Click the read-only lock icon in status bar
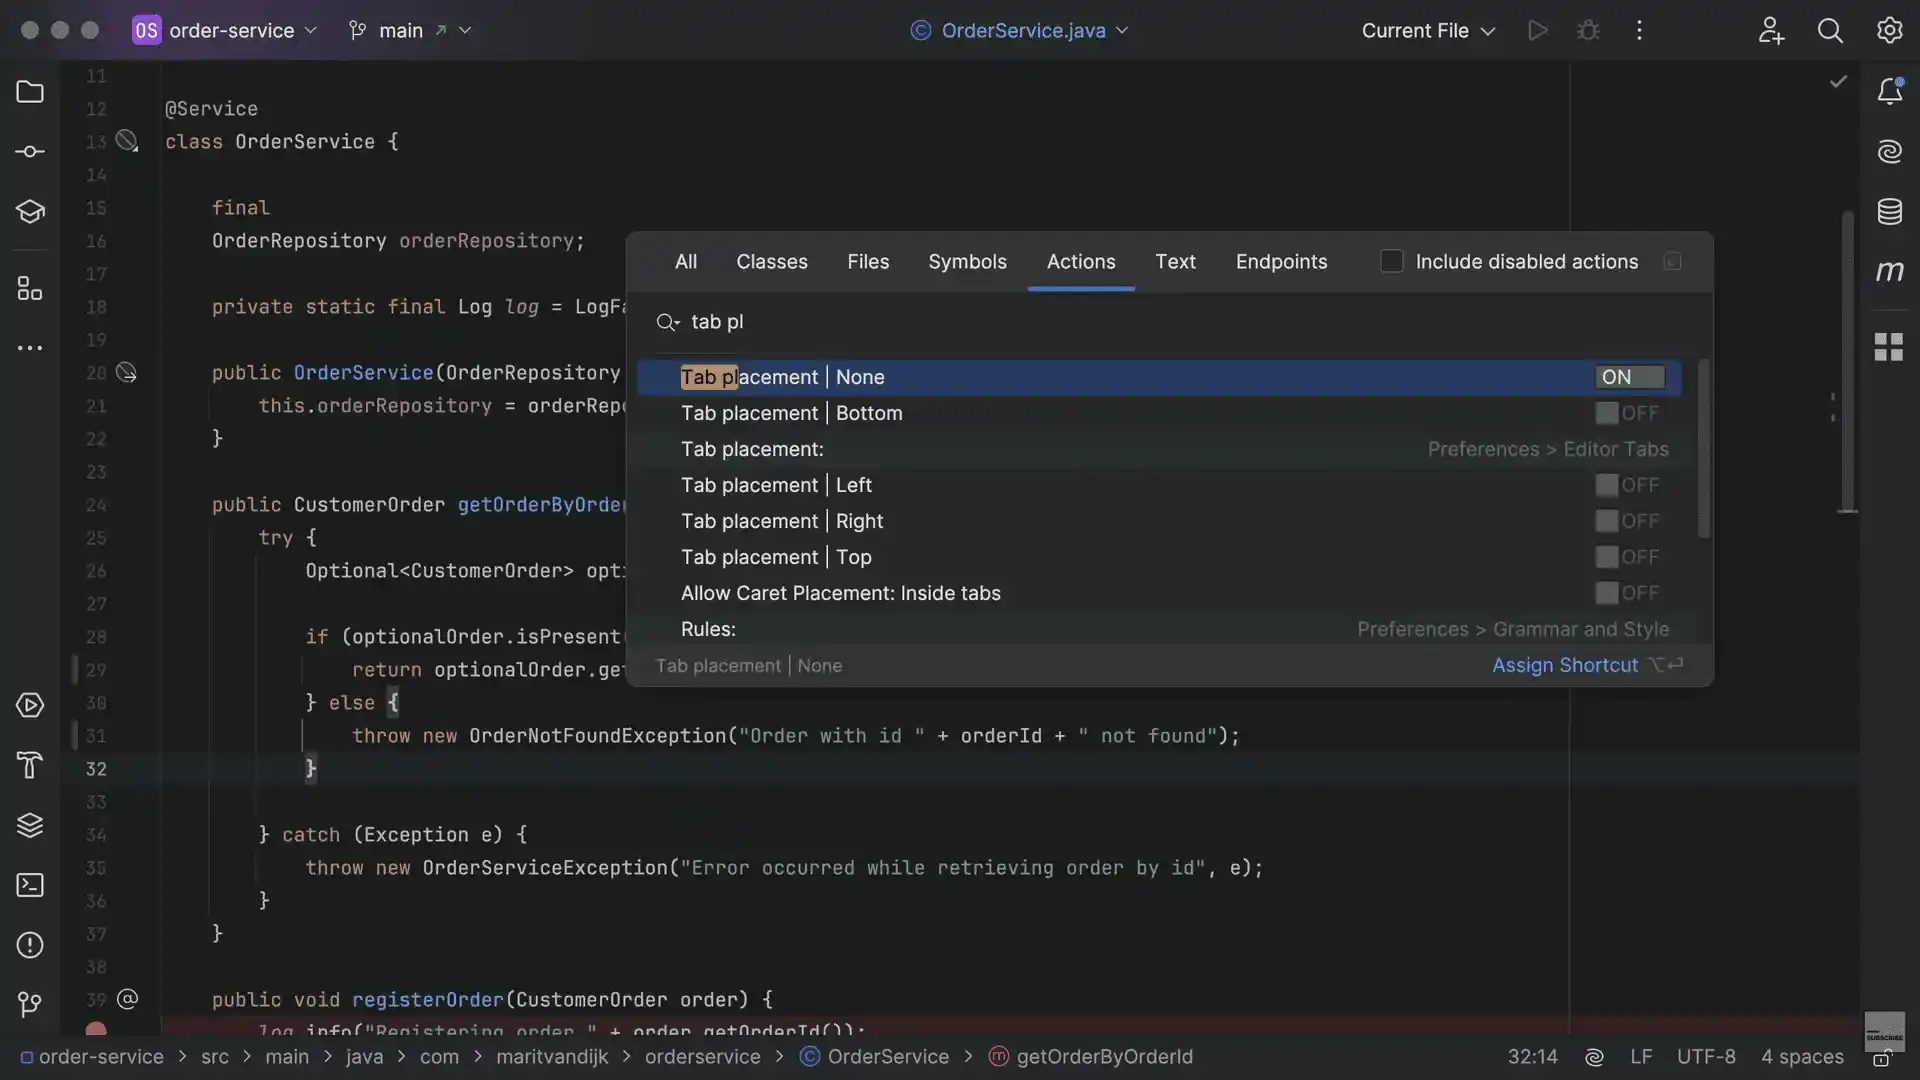The width and height of the screenshot is (1920, 1080). click(x=1881, y=1059)
